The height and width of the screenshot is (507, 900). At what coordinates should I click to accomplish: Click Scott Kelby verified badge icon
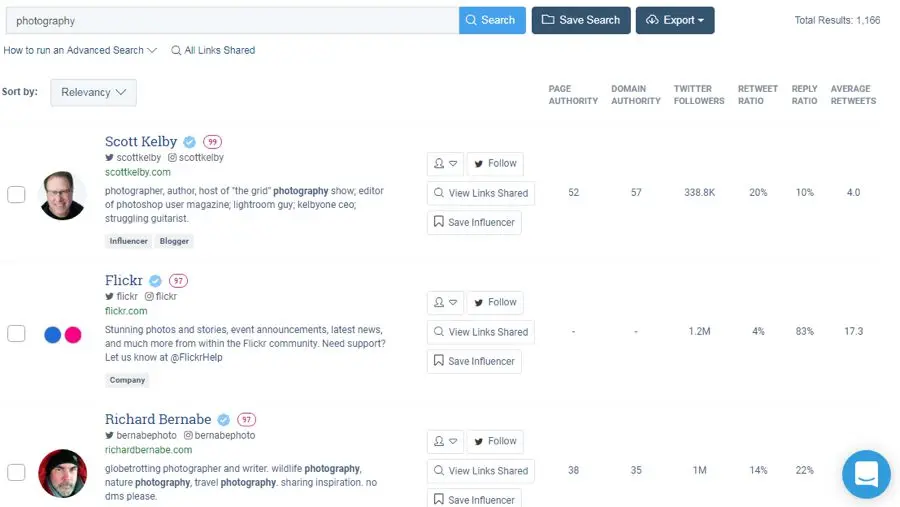point(189,142)
